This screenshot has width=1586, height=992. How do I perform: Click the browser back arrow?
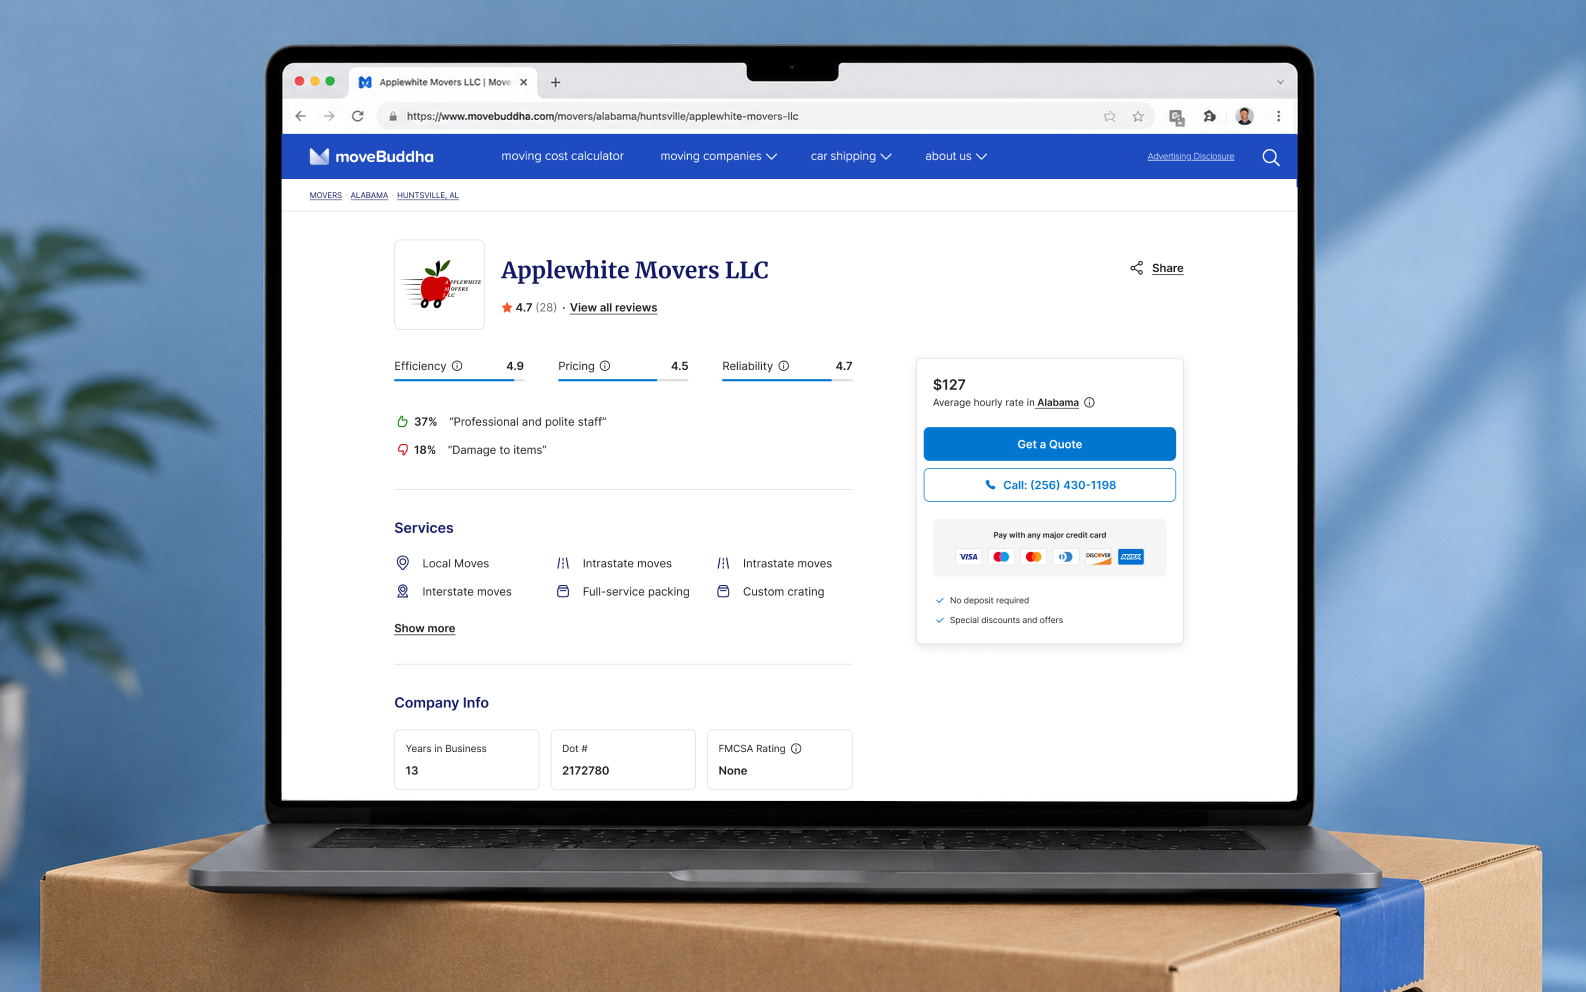click(x=301, y=116)
